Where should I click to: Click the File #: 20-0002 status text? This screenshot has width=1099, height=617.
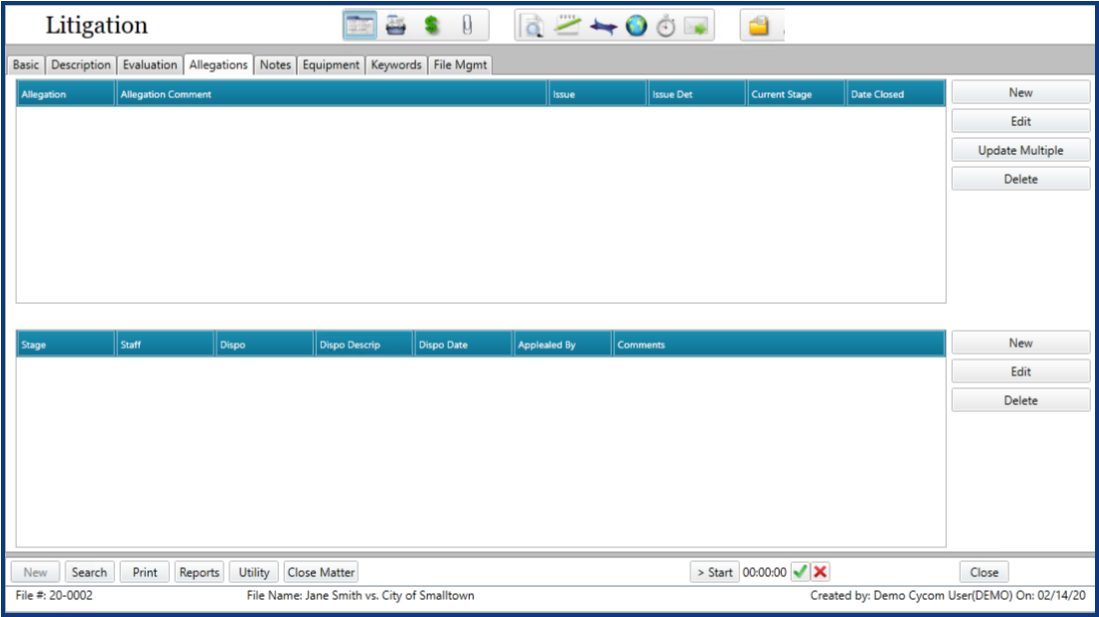(54, 595)
